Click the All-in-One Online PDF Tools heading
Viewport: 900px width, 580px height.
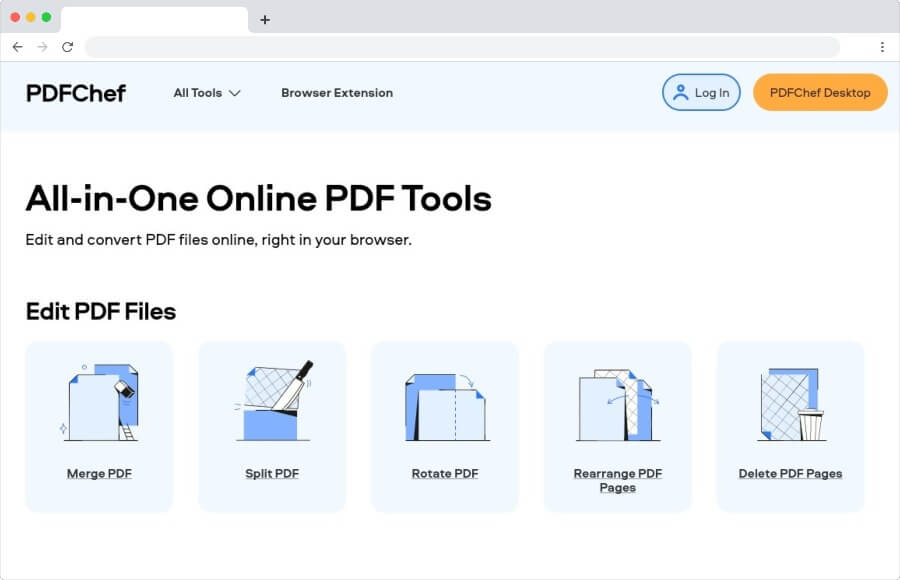(258, 199)
